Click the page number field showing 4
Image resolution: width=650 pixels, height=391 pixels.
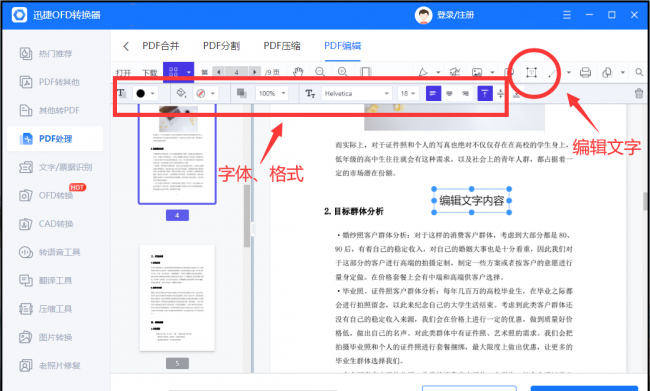click(x=236, y=72)
